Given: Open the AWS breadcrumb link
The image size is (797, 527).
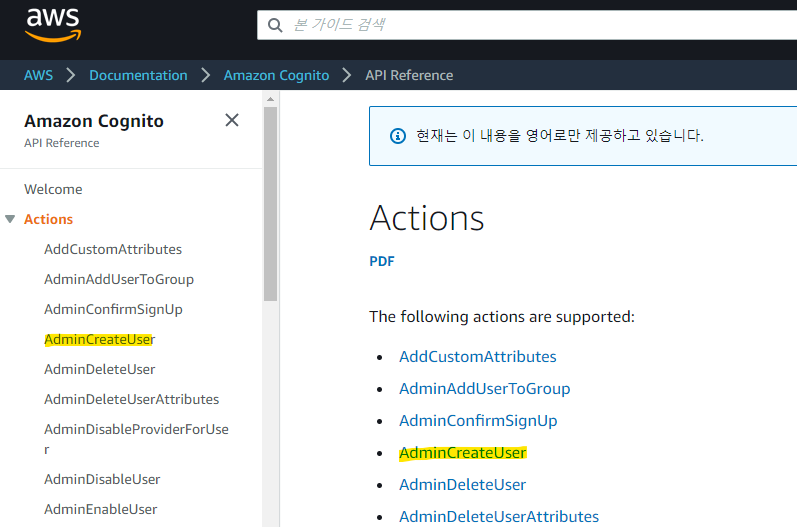Looking at the screenshot, I should [38, 75].
